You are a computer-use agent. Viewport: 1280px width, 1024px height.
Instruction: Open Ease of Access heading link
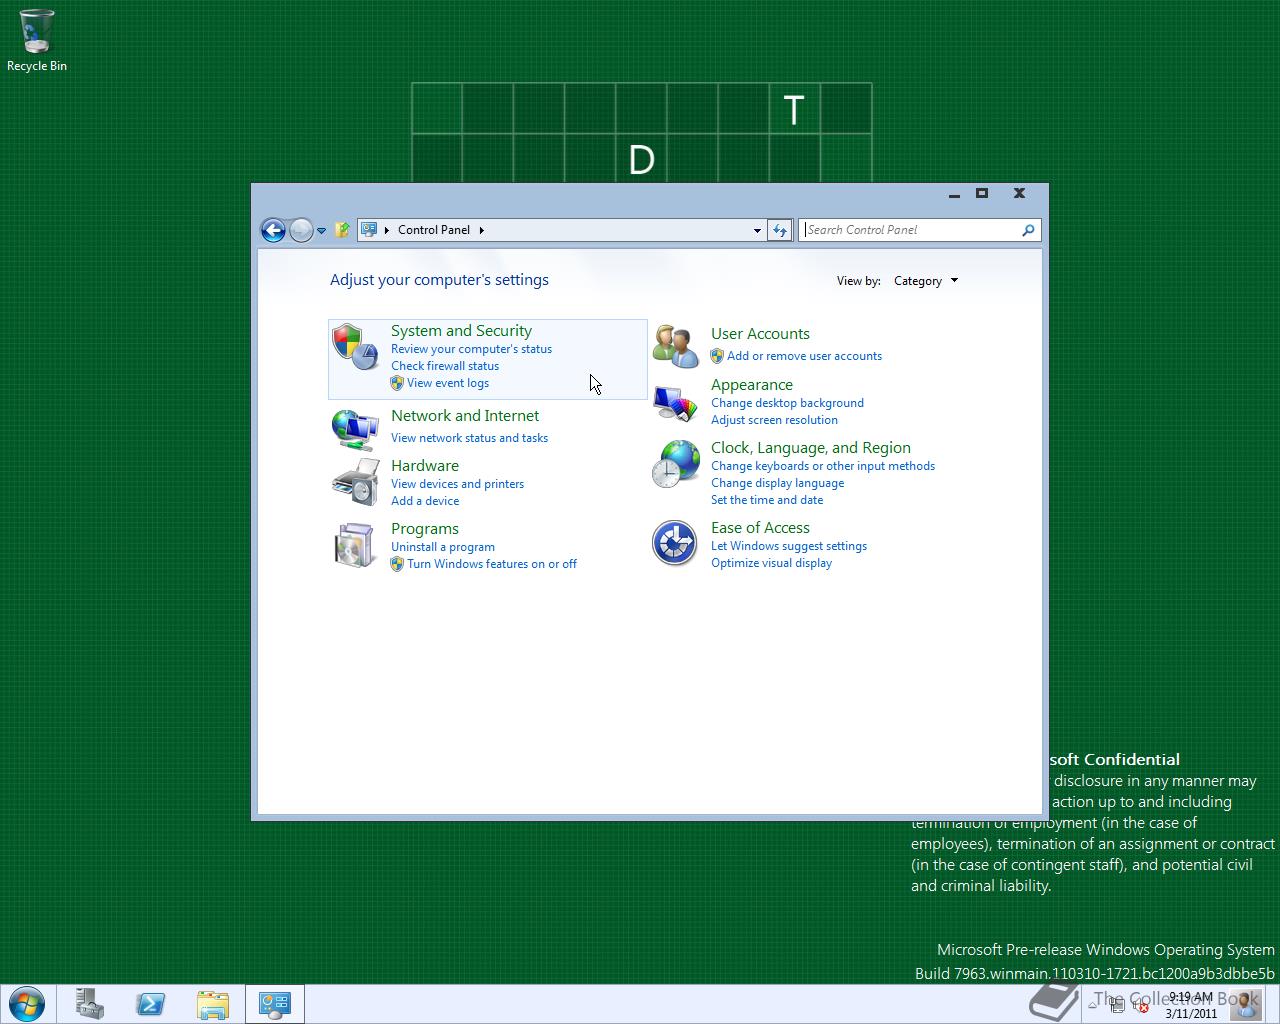(x=760, y=528)
